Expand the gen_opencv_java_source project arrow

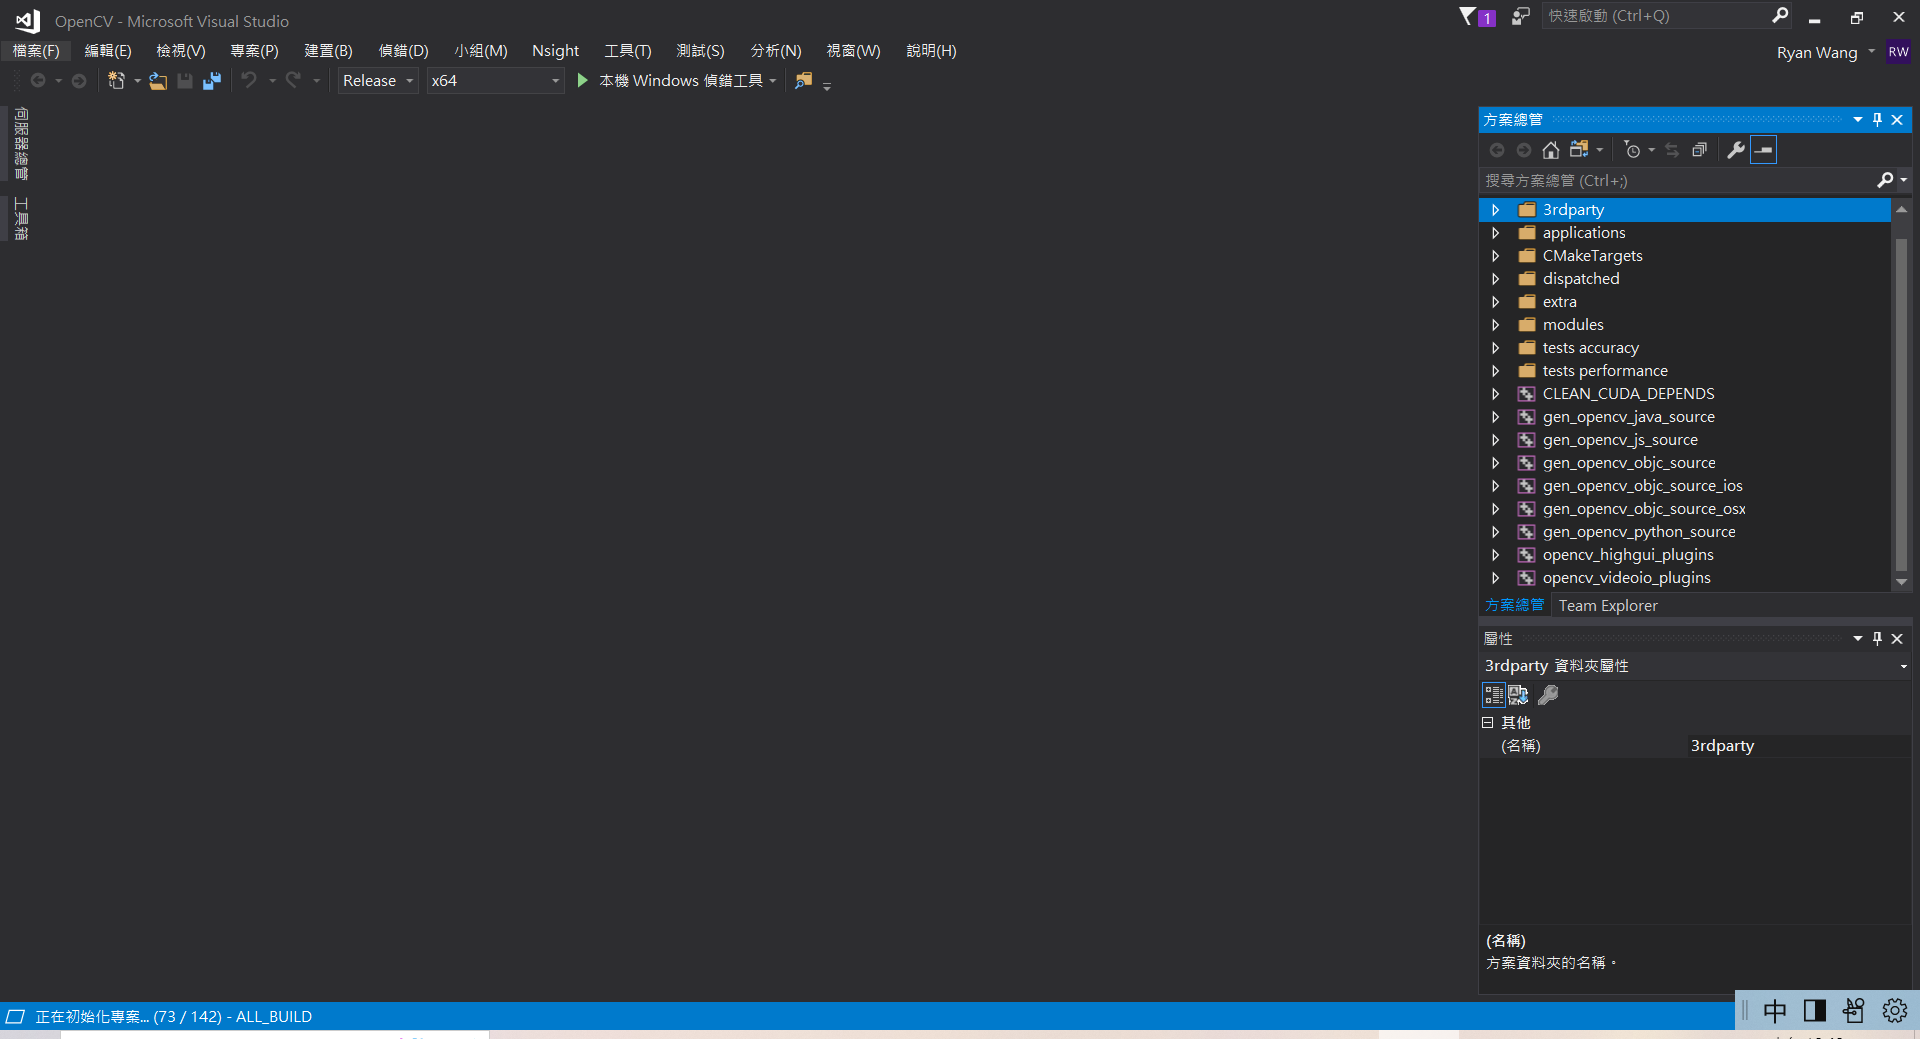pos(1495,417)
